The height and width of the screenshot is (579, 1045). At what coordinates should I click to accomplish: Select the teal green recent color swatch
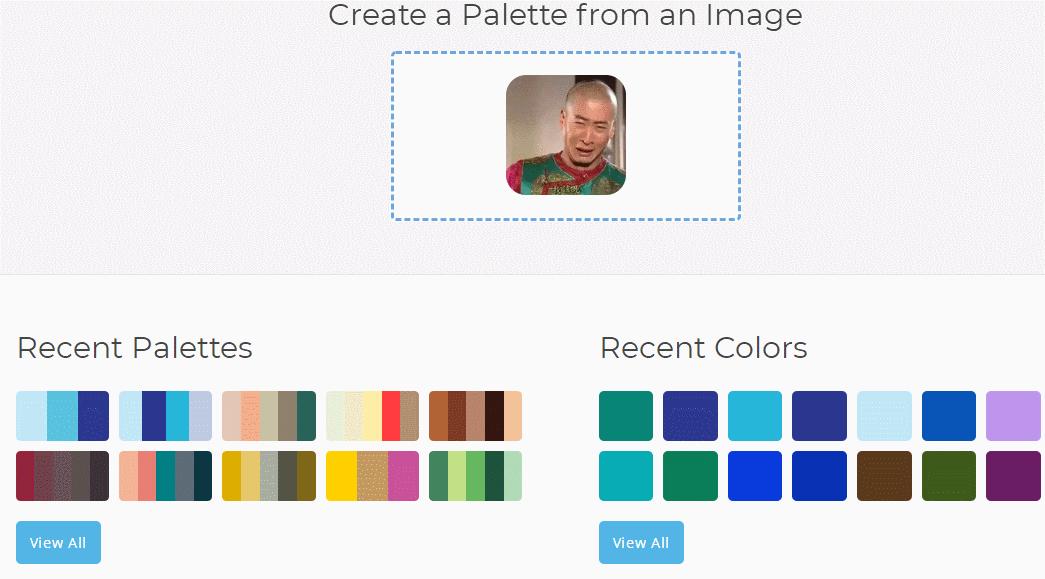[626, 416]
